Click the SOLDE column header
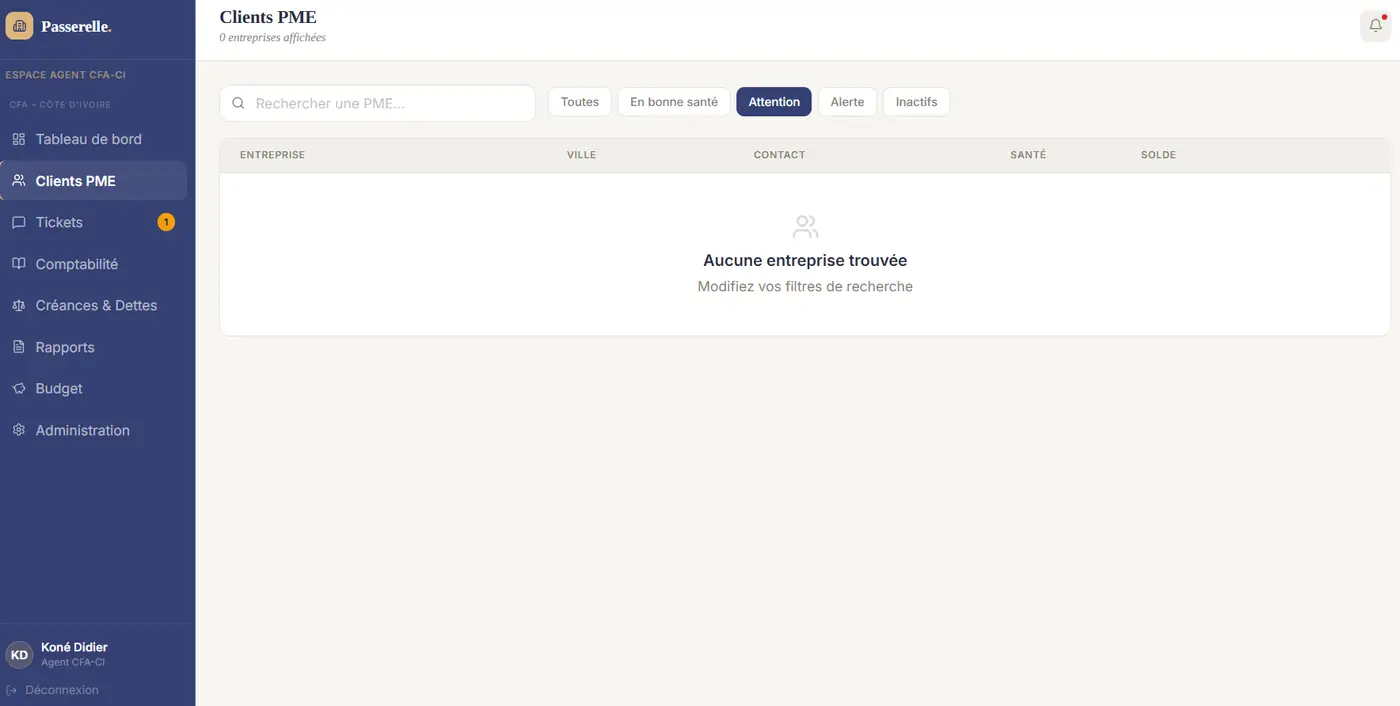This screenshot has width=1400, height=706. tap(1158, 155)
